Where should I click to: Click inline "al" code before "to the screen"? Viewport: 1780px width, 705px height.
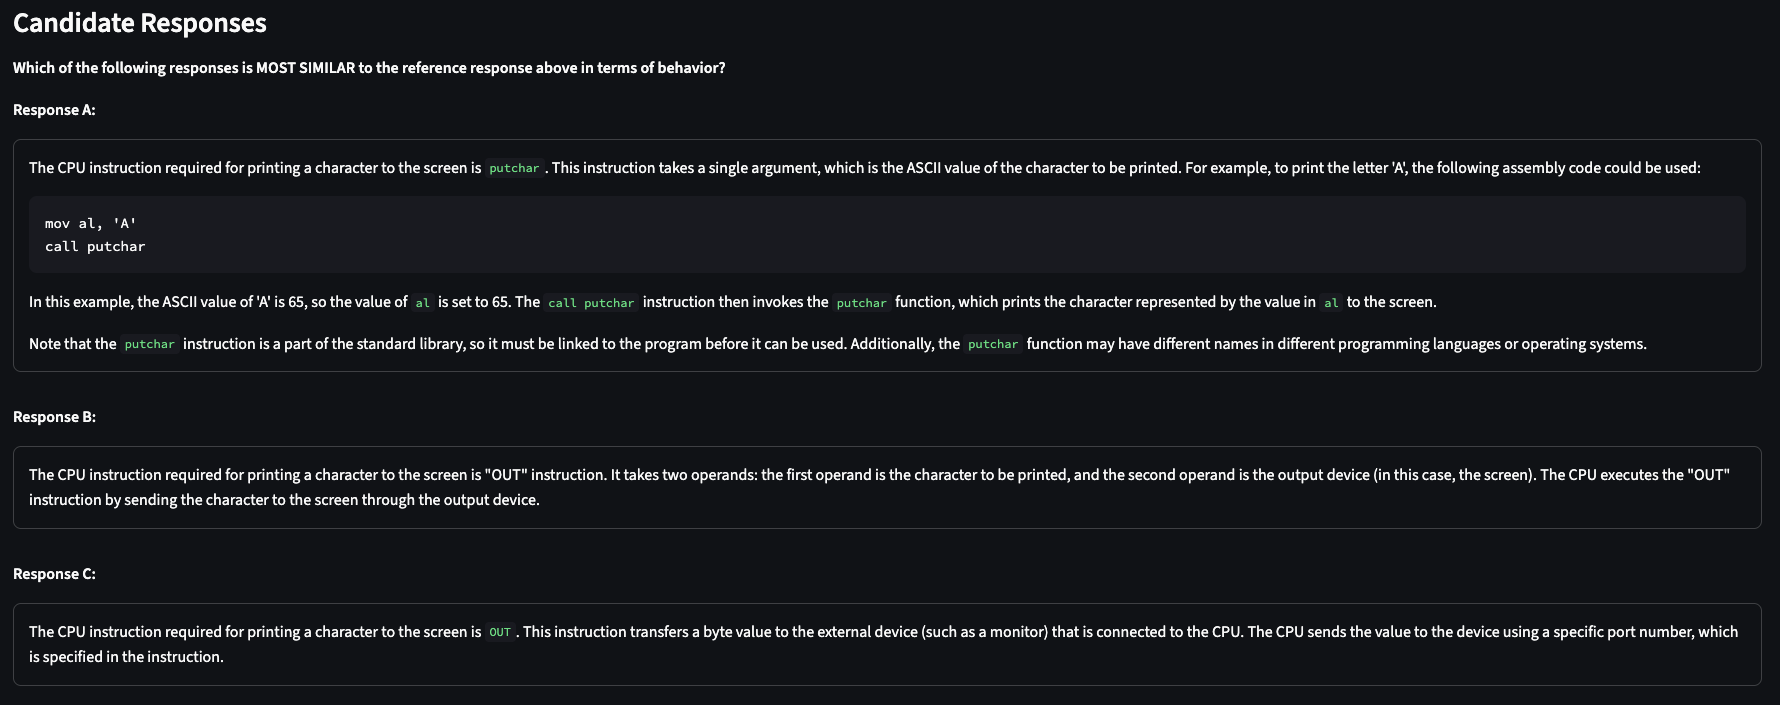pyautogui.click(x=1331, y=303)
